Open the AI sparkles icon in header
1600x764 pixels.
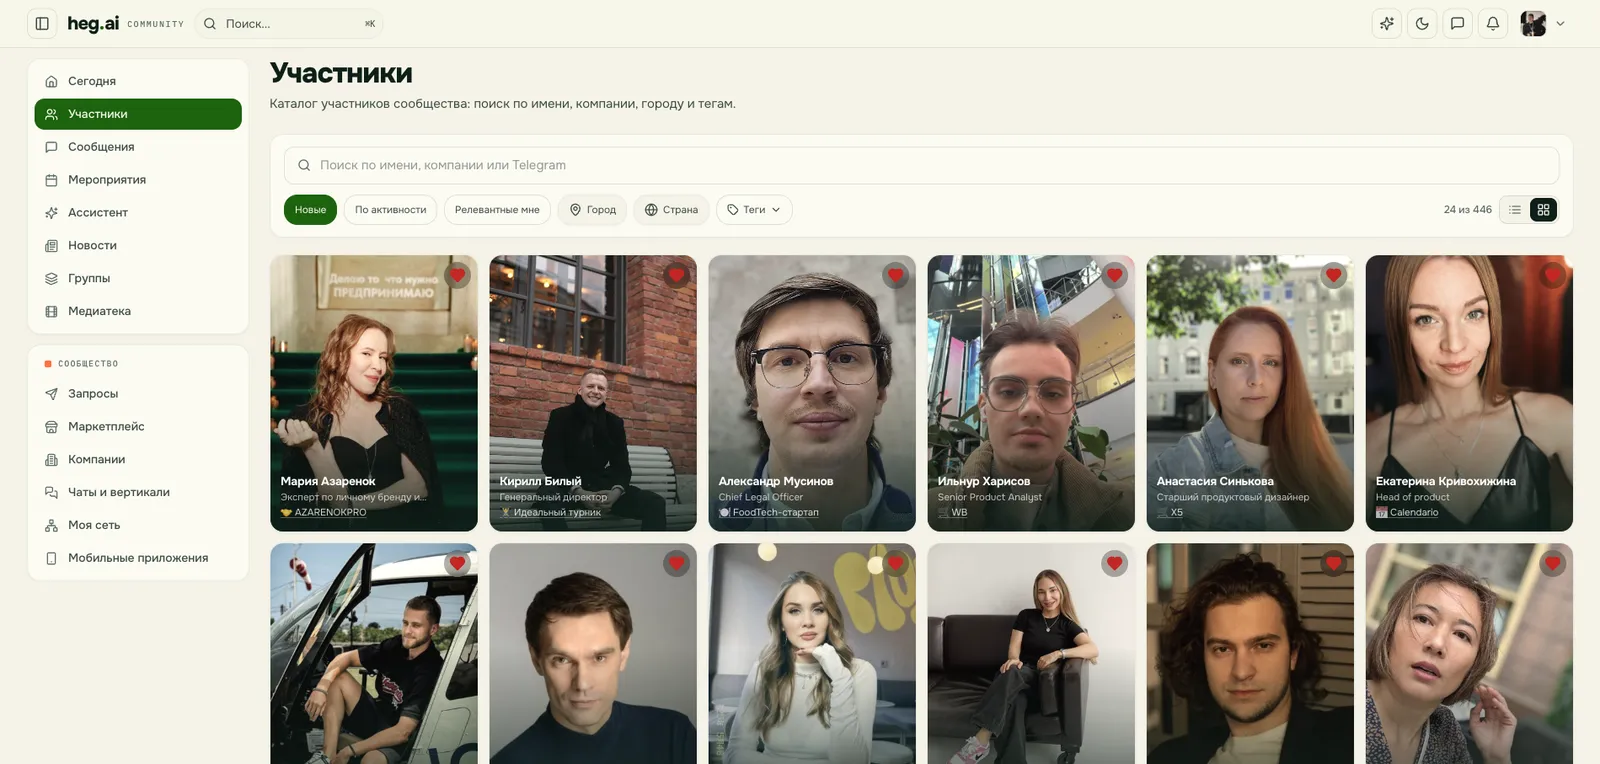click(1387, 23)
